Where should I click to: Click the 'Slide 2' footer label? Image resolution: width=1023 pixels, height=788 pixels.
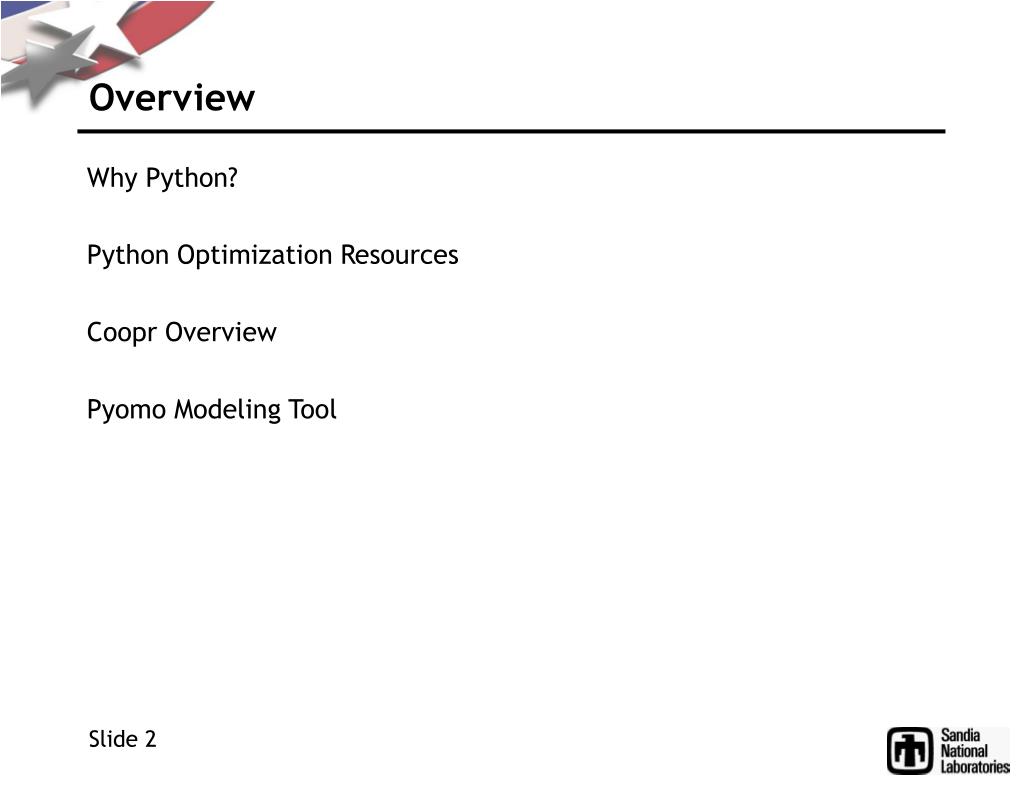point(123,739)
